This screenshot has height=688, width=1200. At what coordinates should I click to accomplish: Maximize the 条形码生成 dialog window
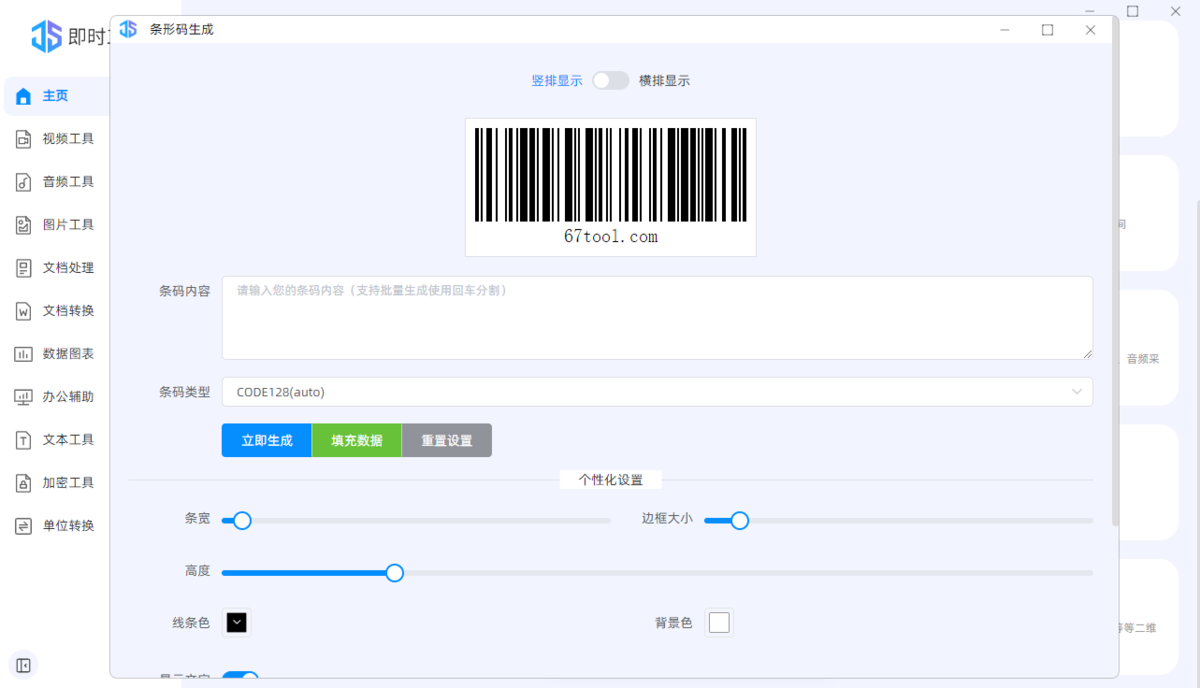pyautogui.click(x=1047, y=30)
